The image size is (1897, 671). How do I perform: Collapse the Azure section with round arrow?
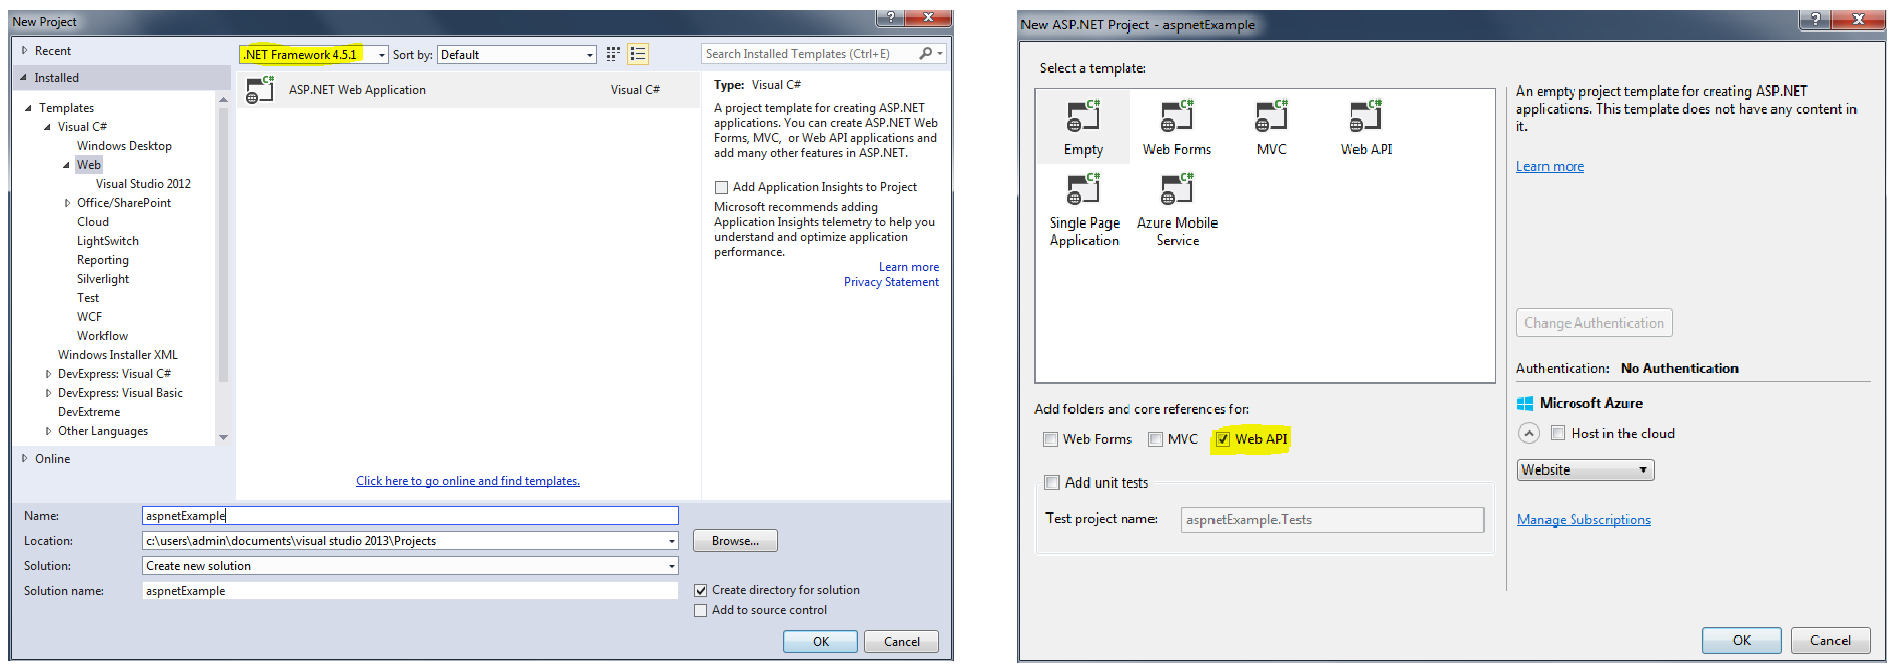1529,433
